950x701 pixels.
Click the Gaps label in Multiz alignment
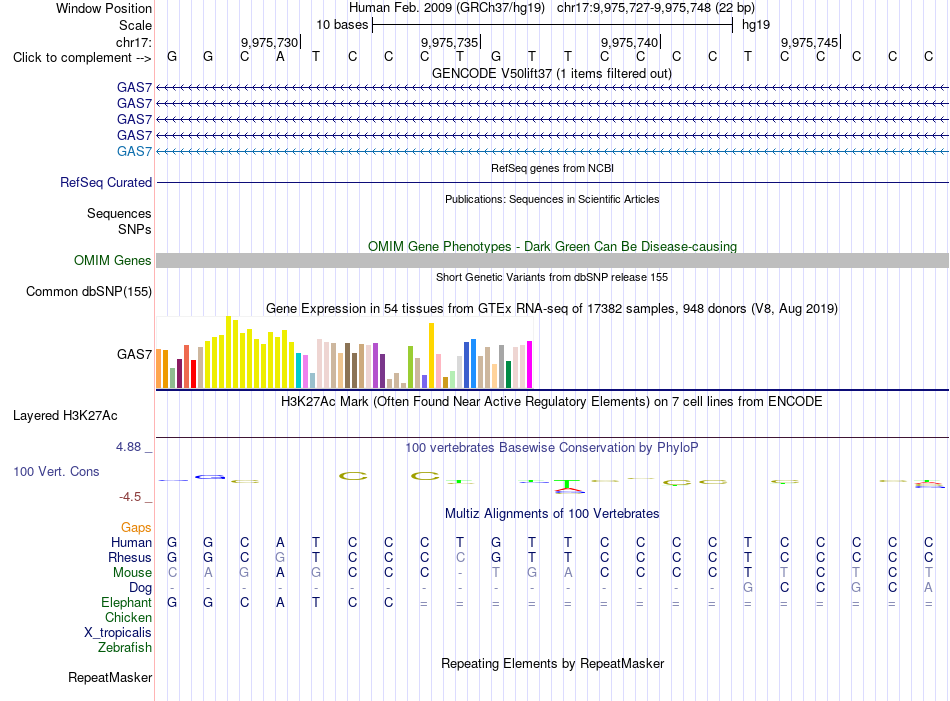pos(136,527)
